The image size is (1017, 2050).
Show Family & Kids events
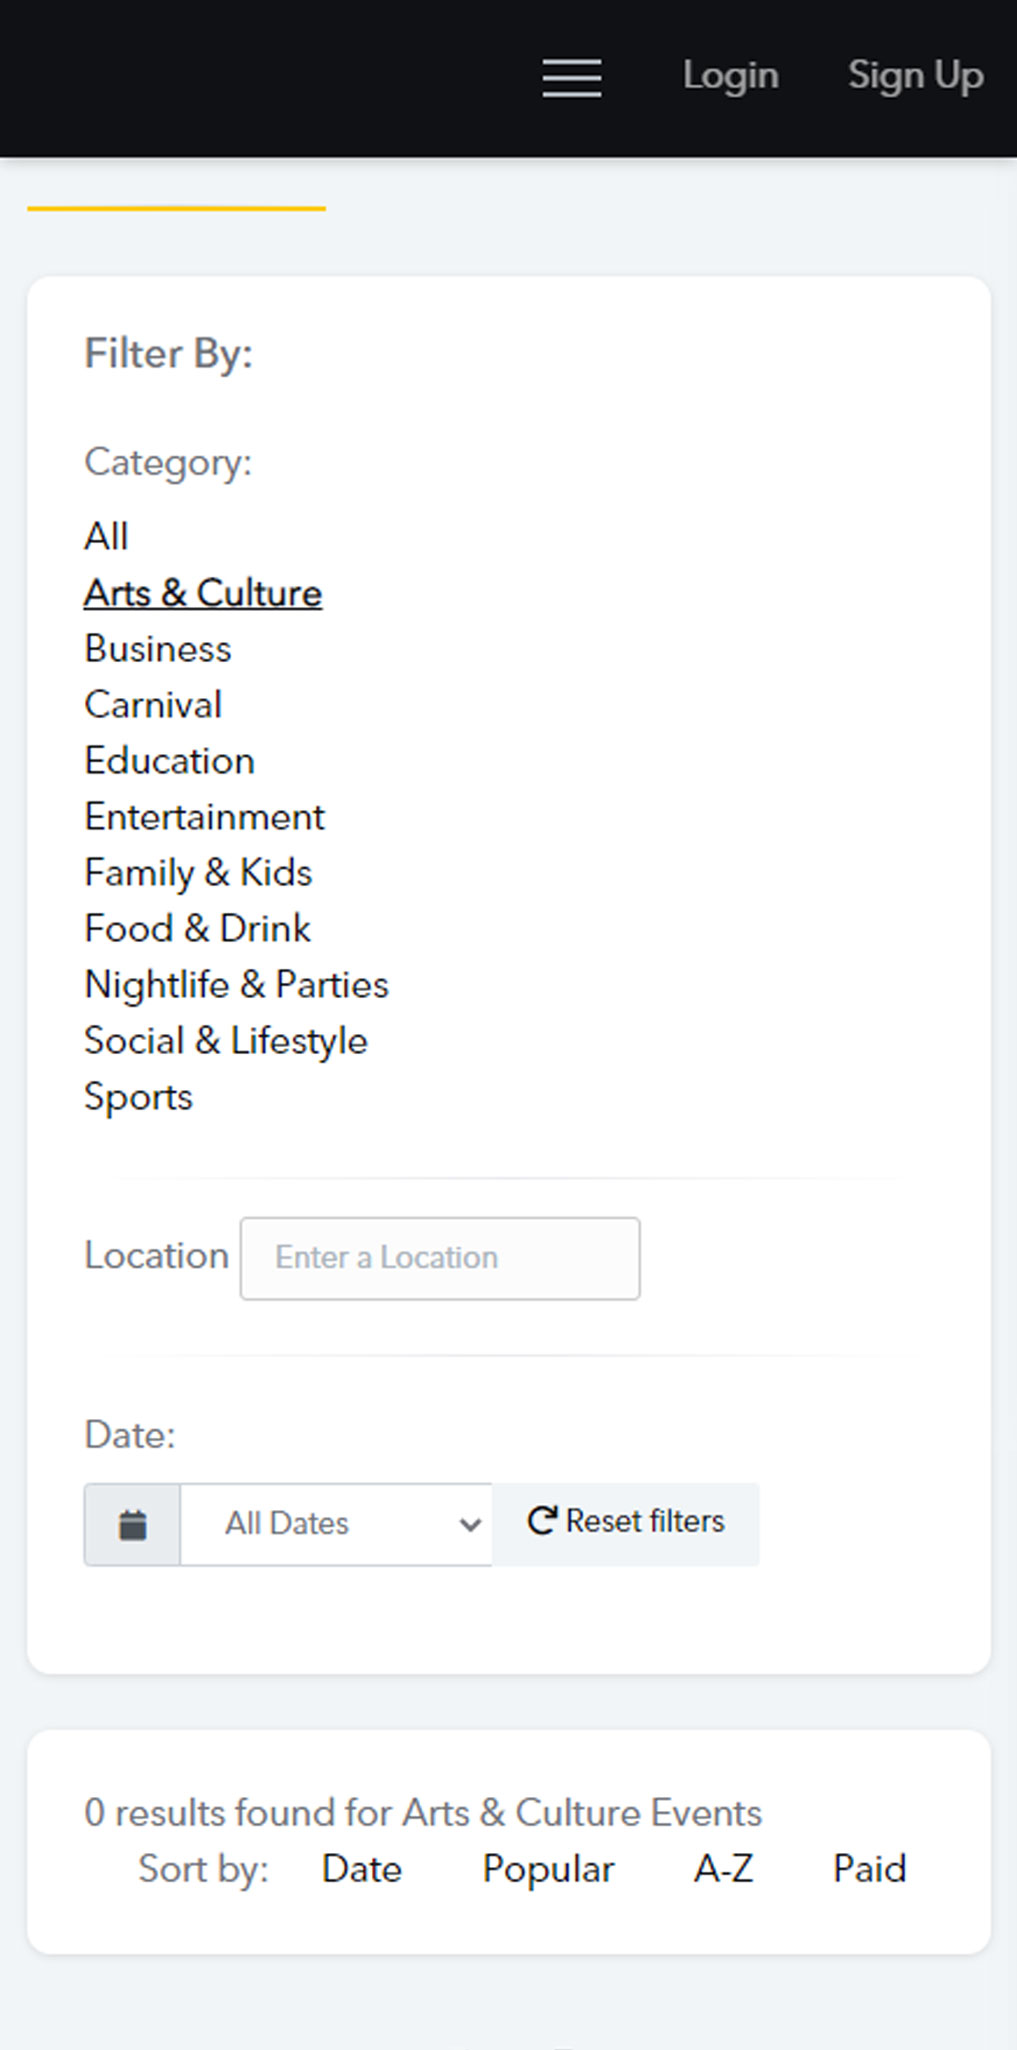[198, 873]
